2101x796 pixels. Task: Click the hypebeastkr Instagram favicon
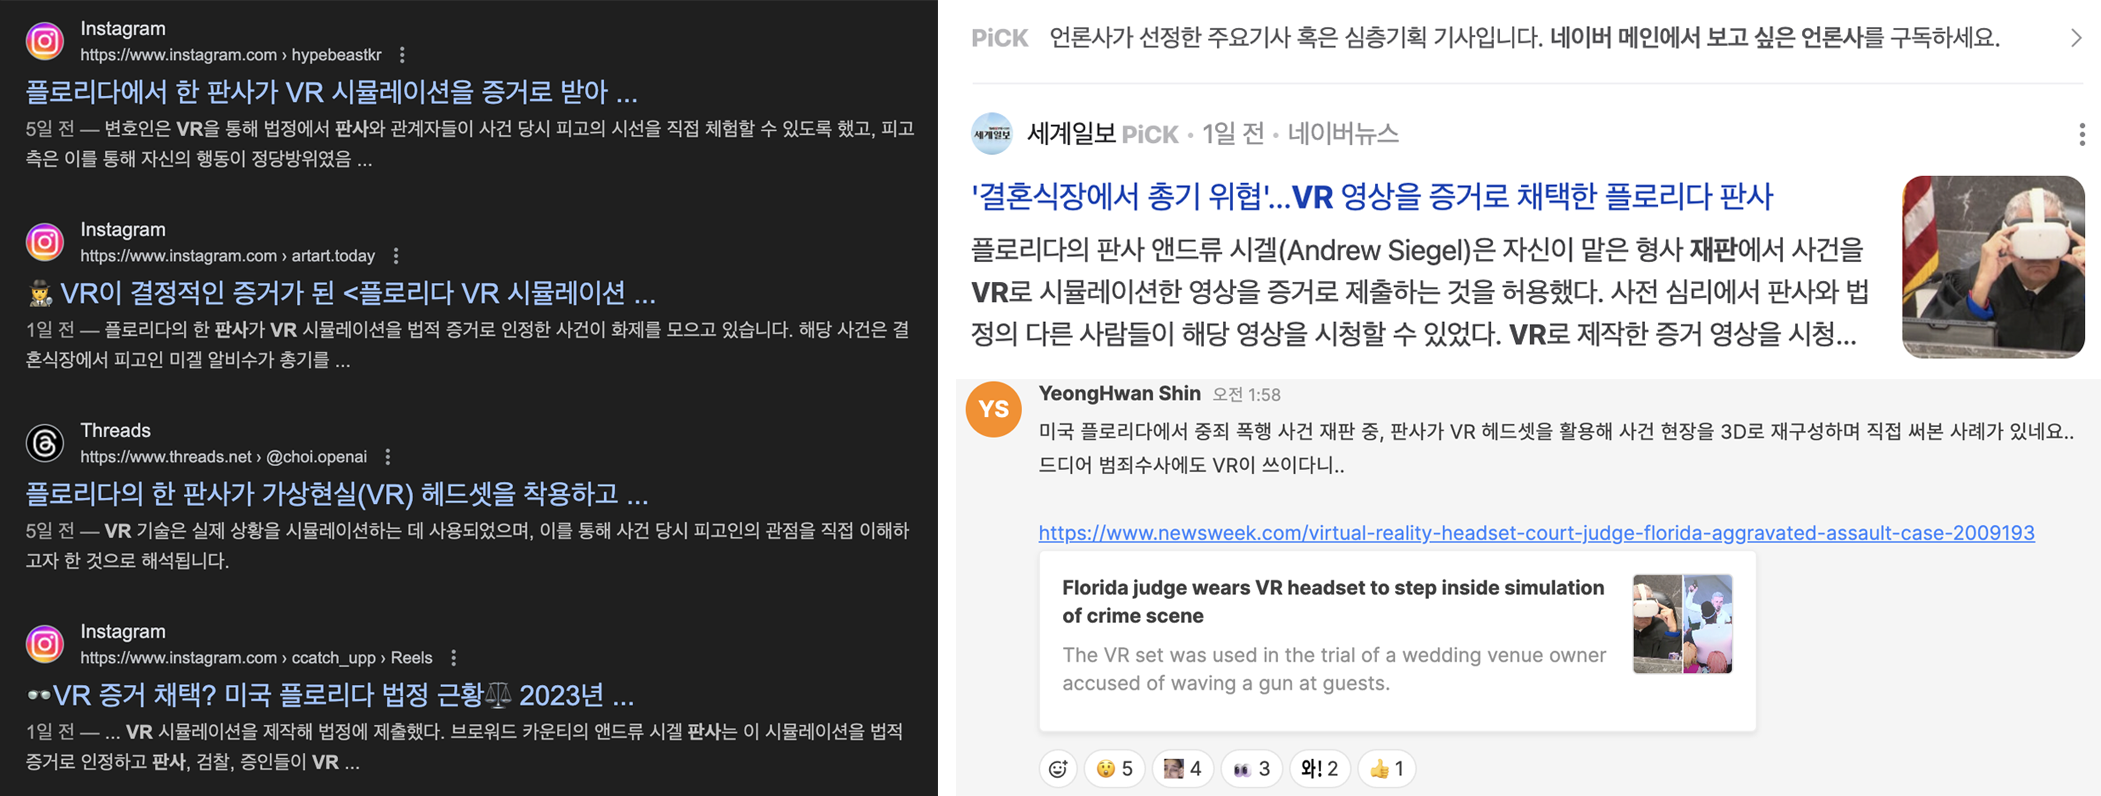(45, 41)
